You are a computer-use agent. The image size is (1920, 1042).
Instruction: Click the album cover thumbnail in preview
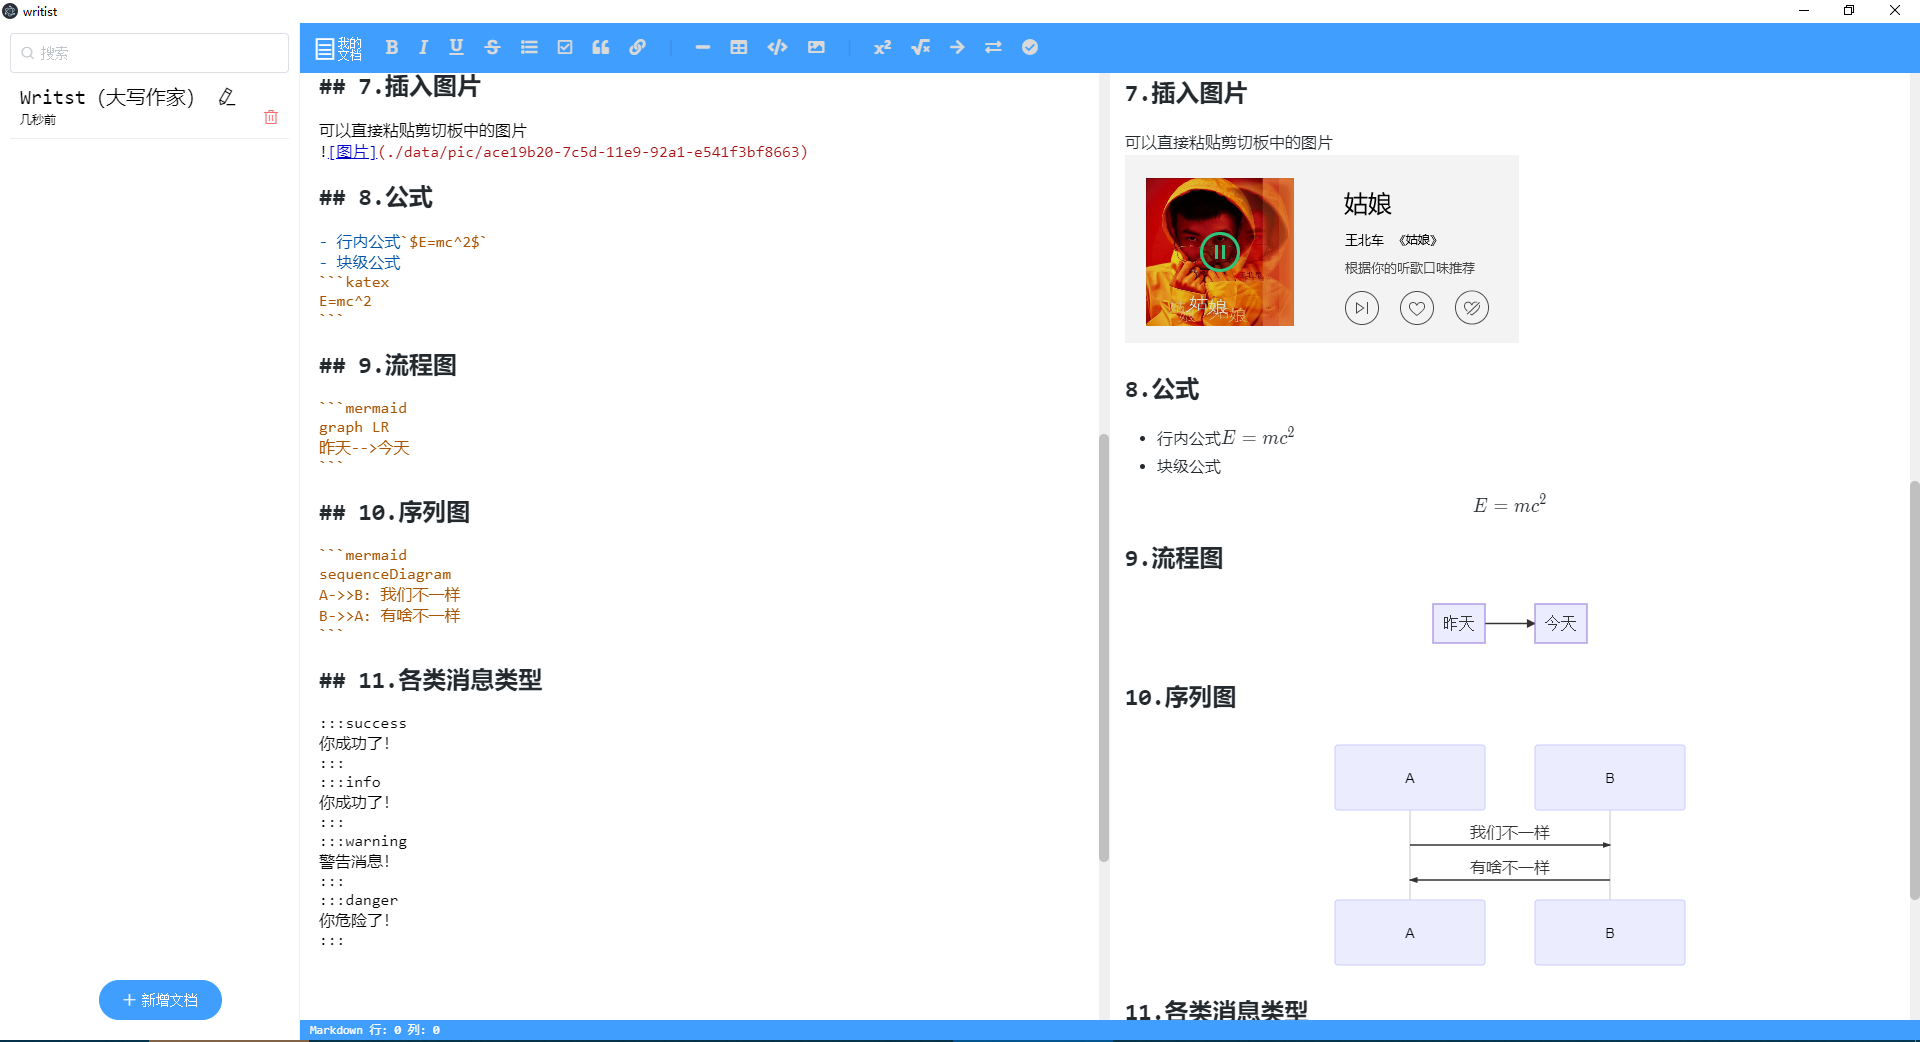coord(1219,252)
